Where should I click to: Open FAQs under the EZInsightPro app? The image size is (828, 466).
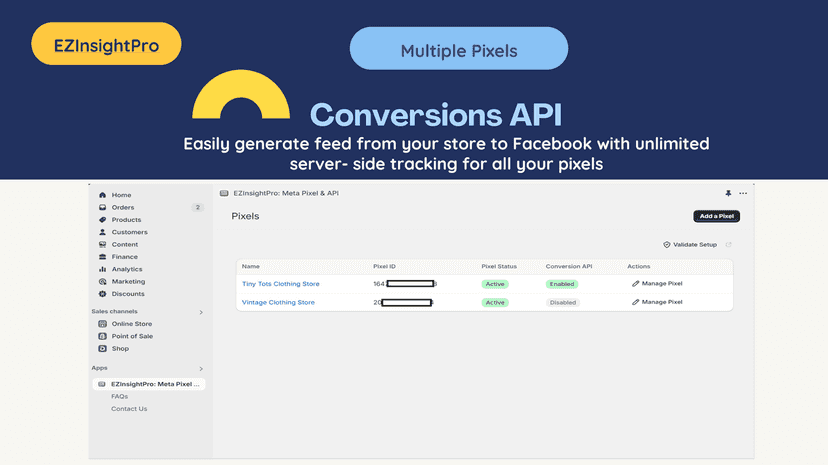pos(119,396)
